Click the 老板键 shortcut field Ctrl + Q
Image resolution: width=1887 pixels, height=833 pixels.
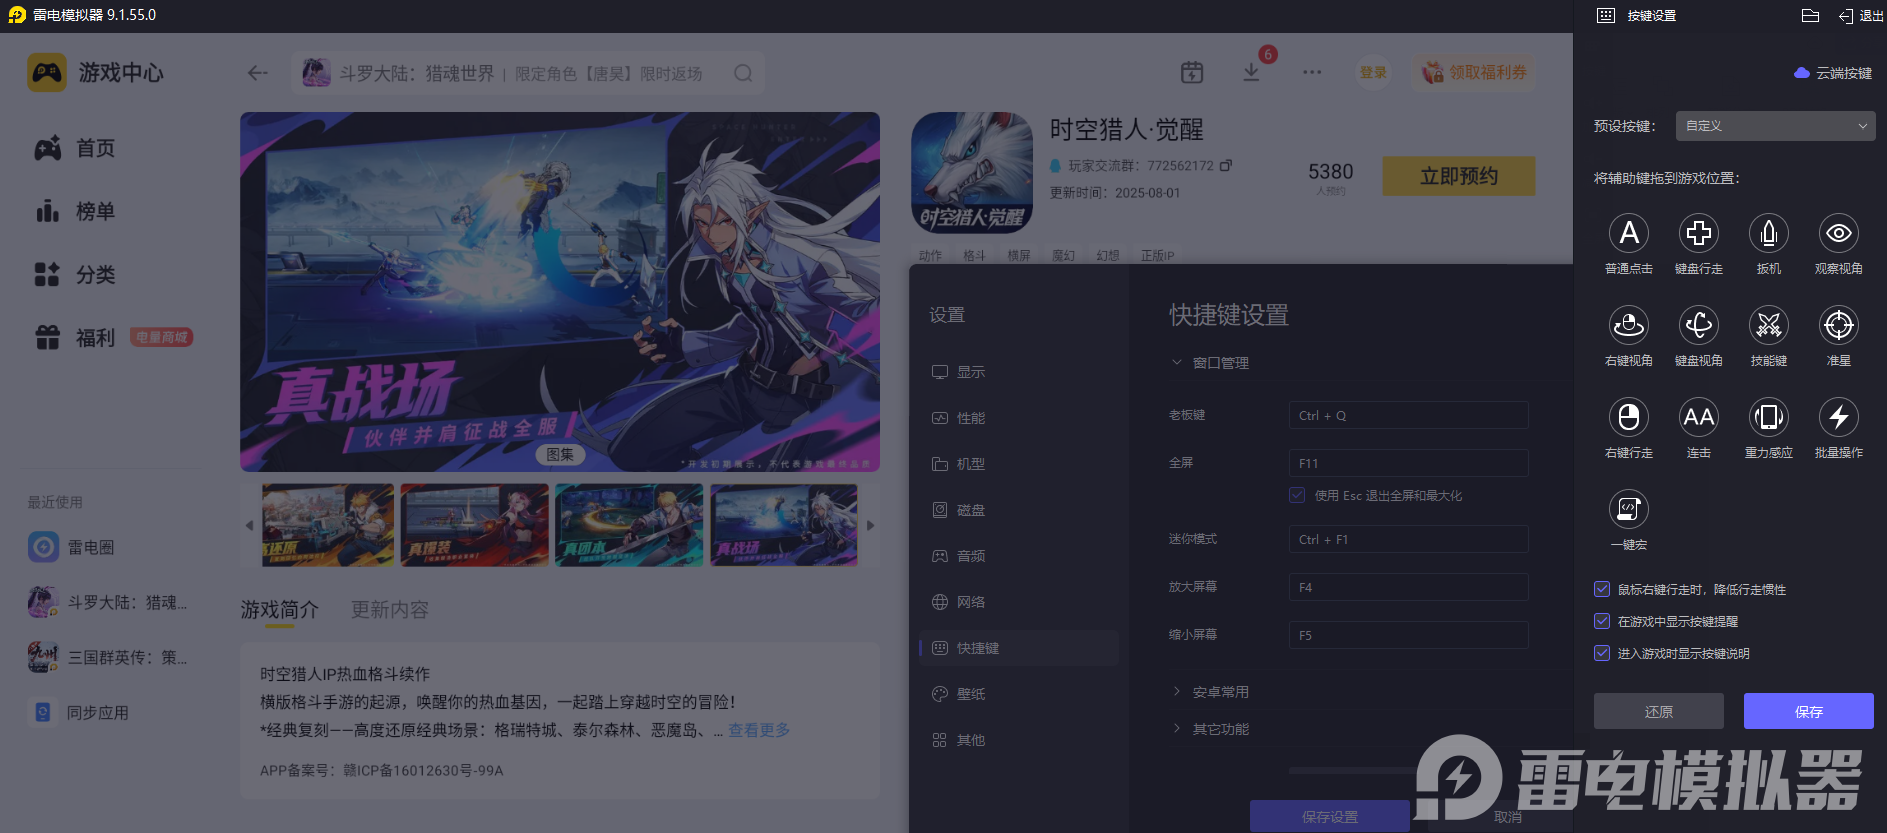tap(1409, 415)
